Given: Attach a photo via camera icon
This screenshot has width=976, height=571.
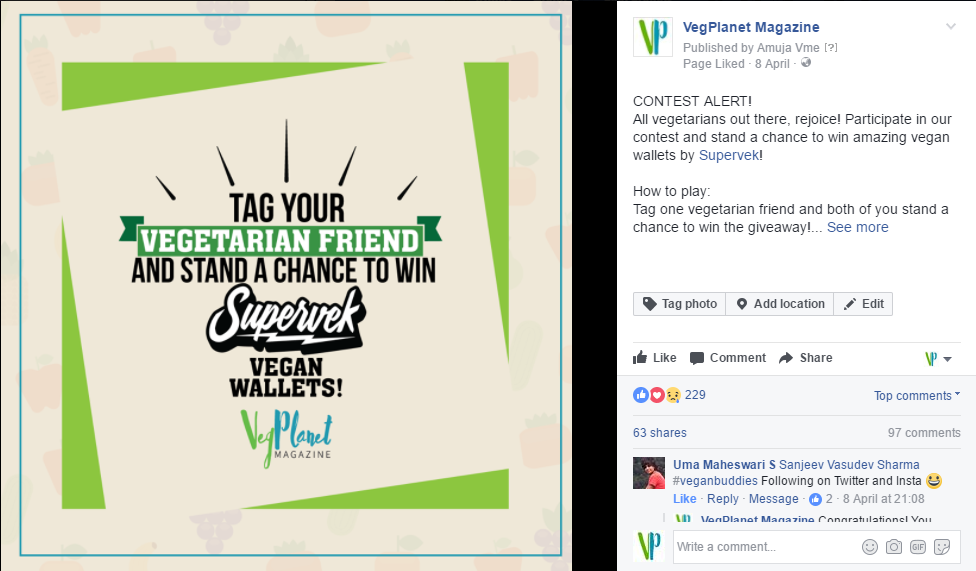Looking at the screenshot, I should [x=894, y=547].
